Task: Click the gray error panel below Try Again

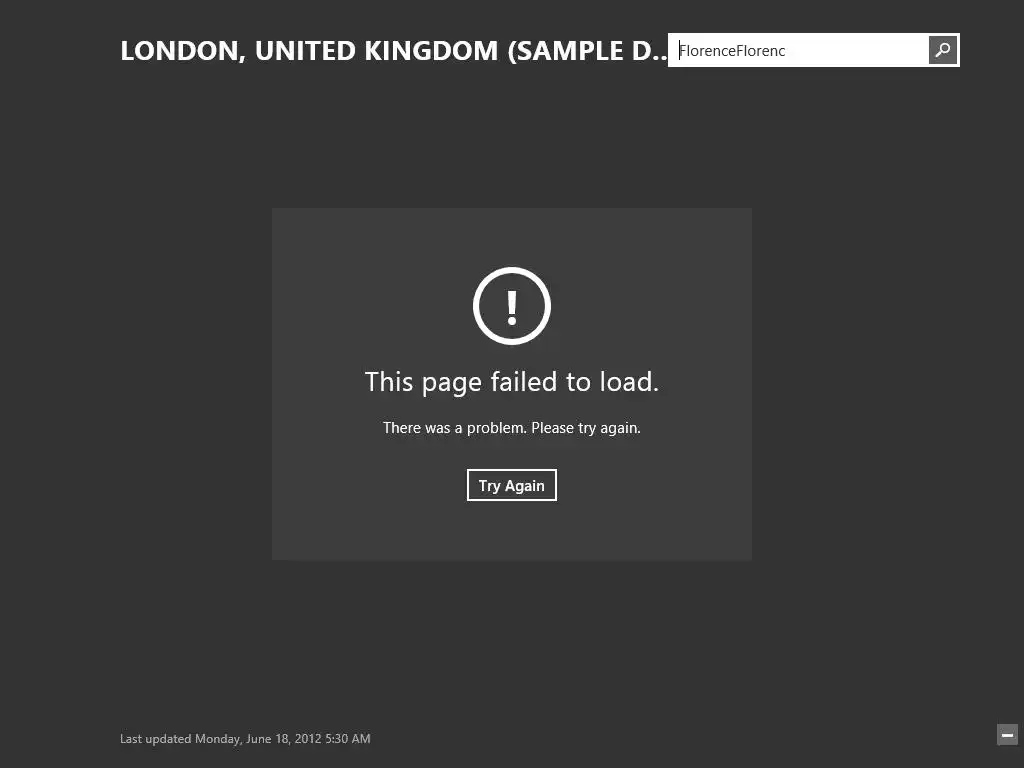Action: [x=512, y=530]
